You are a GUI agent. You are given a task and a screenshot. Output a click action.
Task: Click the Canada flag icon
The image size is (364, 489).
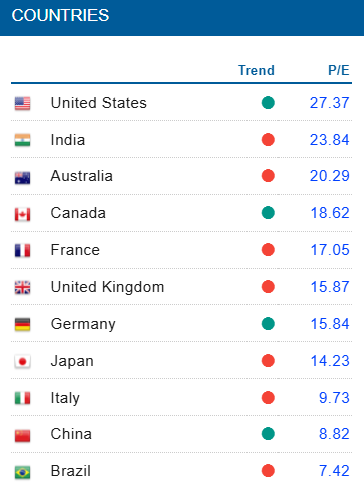click(22, 214)
